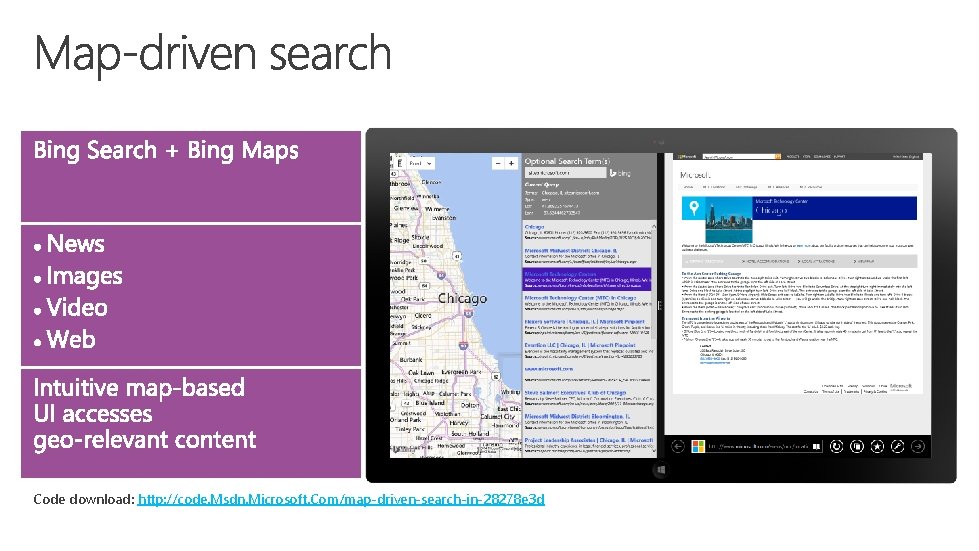Click the Chicago skyline banner image
979x551 pixels.
coord(729,220)
